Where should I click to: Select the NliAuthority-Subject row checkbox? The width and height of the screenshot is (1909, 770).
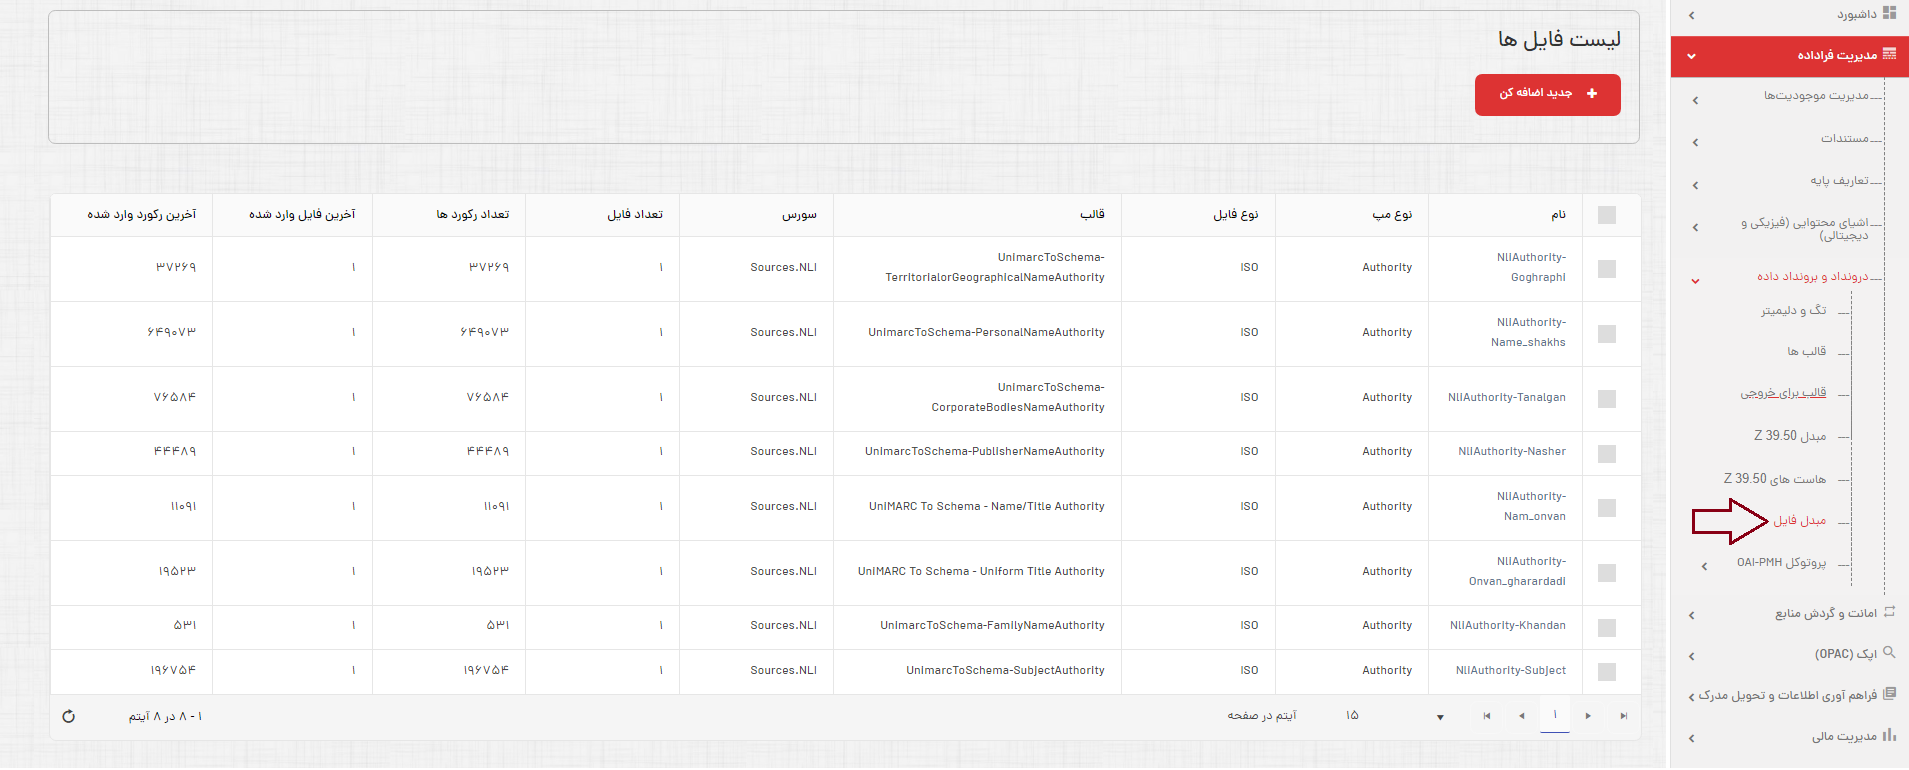1607,672
